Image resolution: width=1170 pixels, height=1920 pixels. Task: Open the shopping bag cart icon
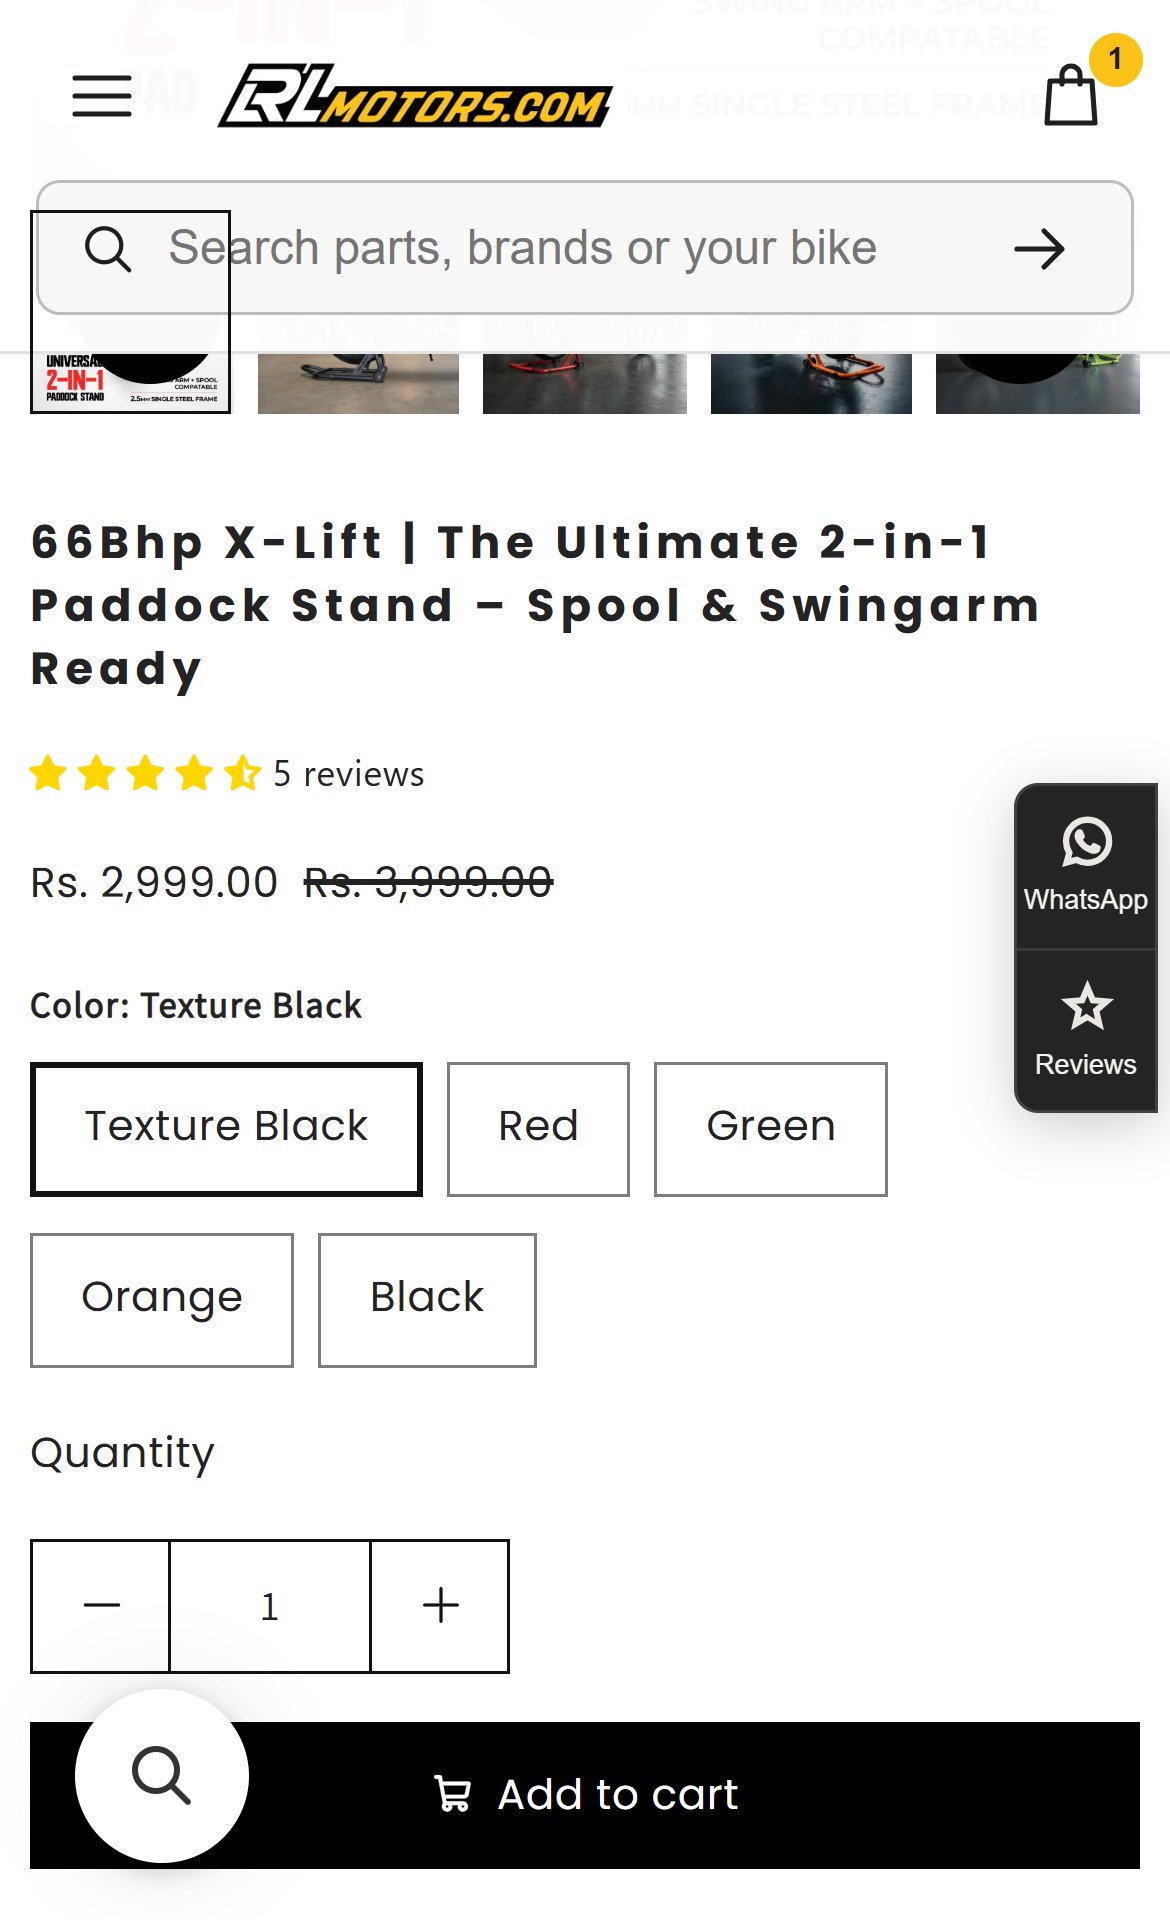point(1071,95)
